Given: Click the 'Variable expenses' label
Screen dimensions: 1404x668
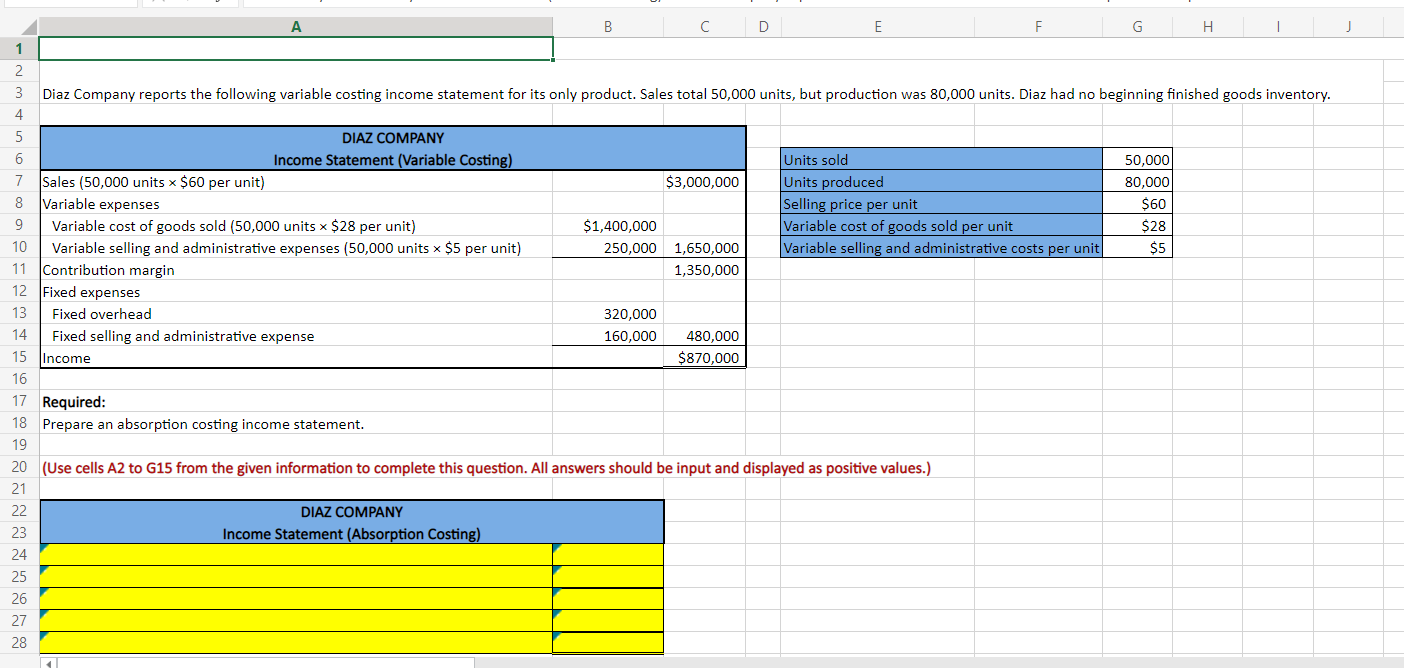Looking at the screenshot, I should pyautogui.click(x=100, y=204).
